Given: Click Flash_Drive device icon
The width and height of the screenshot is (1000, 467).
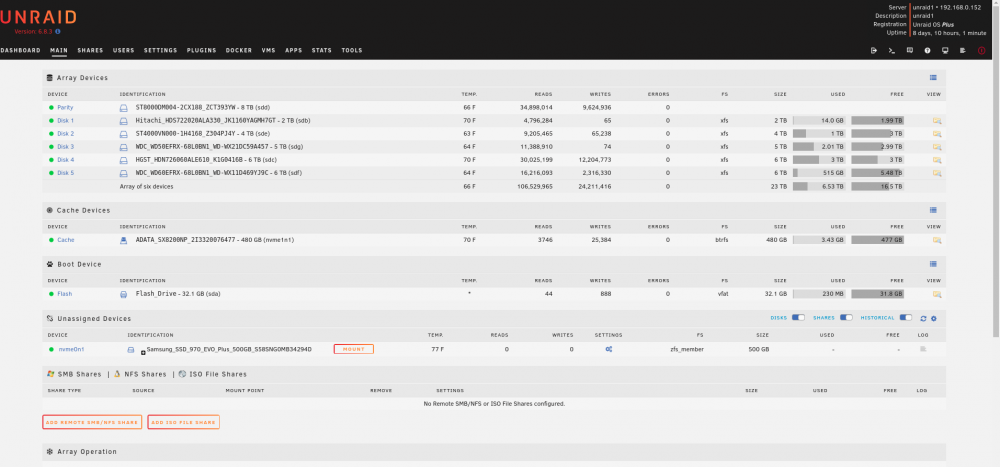Looking at the screenshot, I should tap(124, 294).
